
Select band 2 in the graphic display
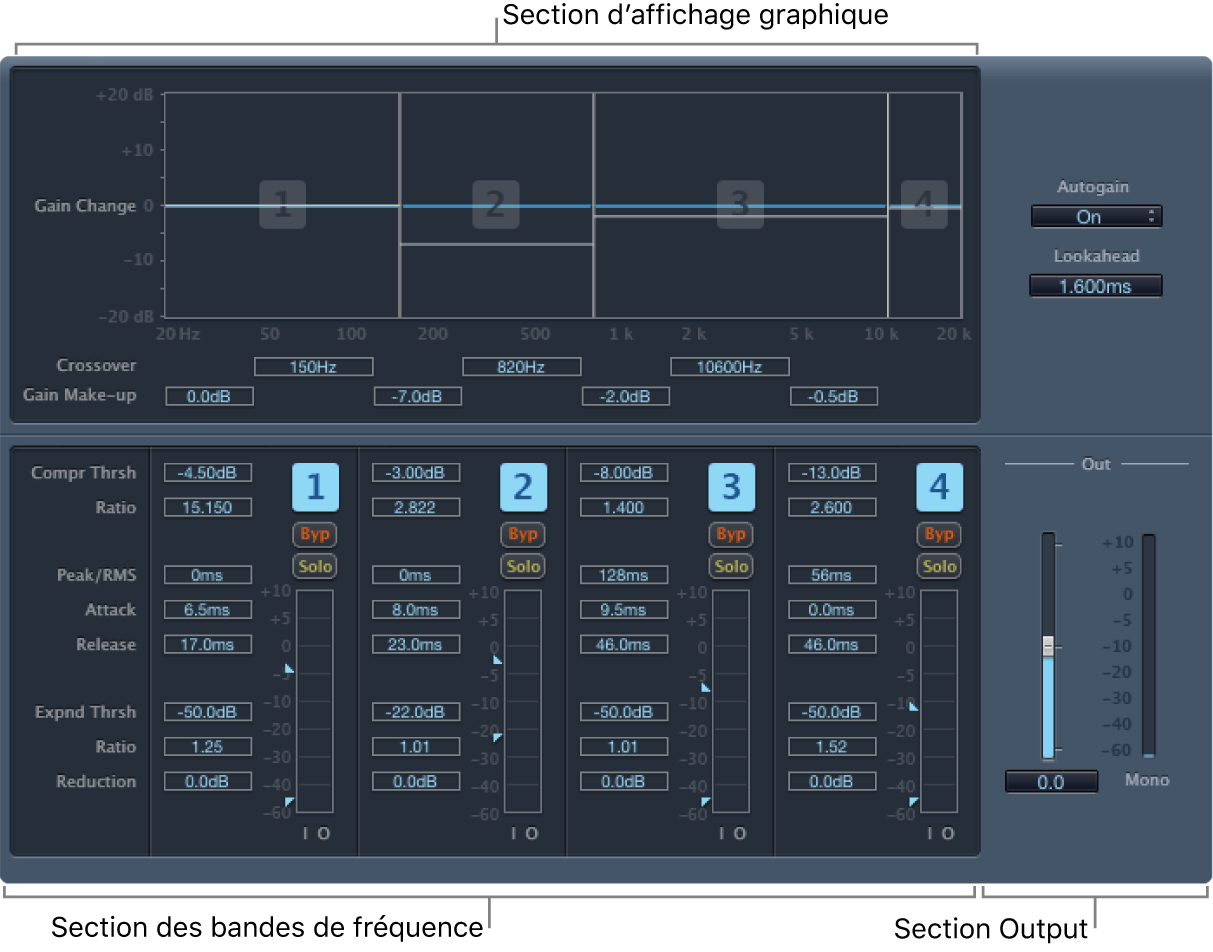click(x=497, y=206)
